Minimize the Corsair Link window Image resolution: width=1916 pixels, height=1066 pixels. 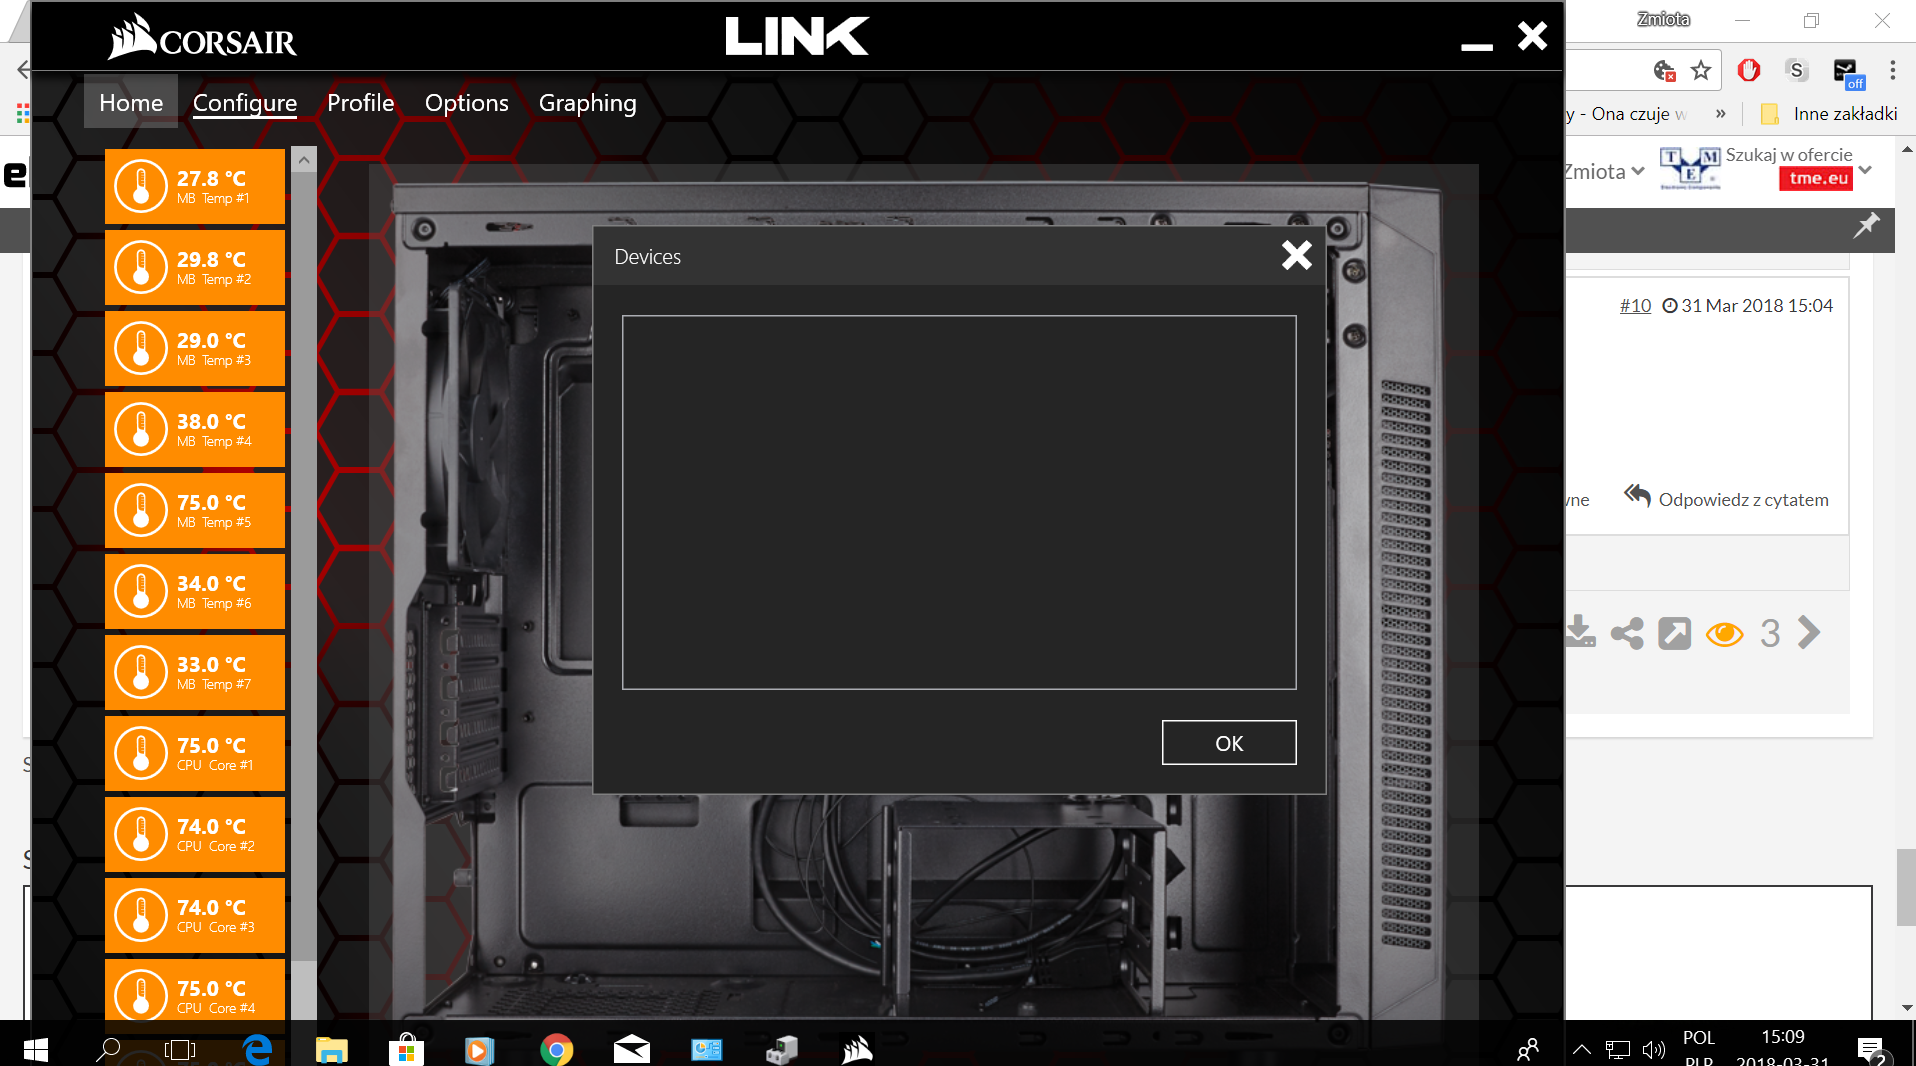click(1477, 45)
